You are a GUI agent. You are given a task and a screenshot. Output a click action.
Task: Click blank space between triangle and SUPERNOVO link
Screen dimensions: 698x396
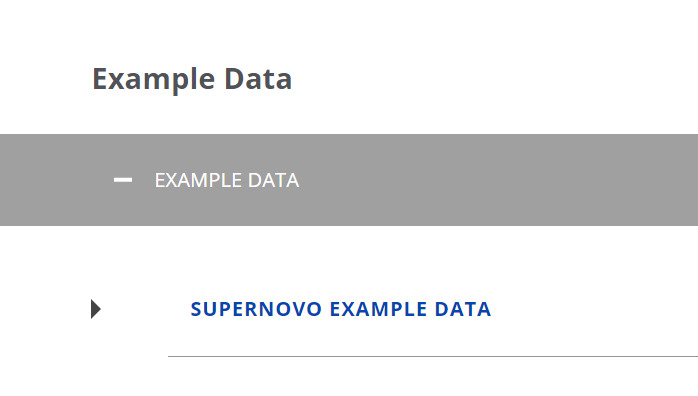146,309
